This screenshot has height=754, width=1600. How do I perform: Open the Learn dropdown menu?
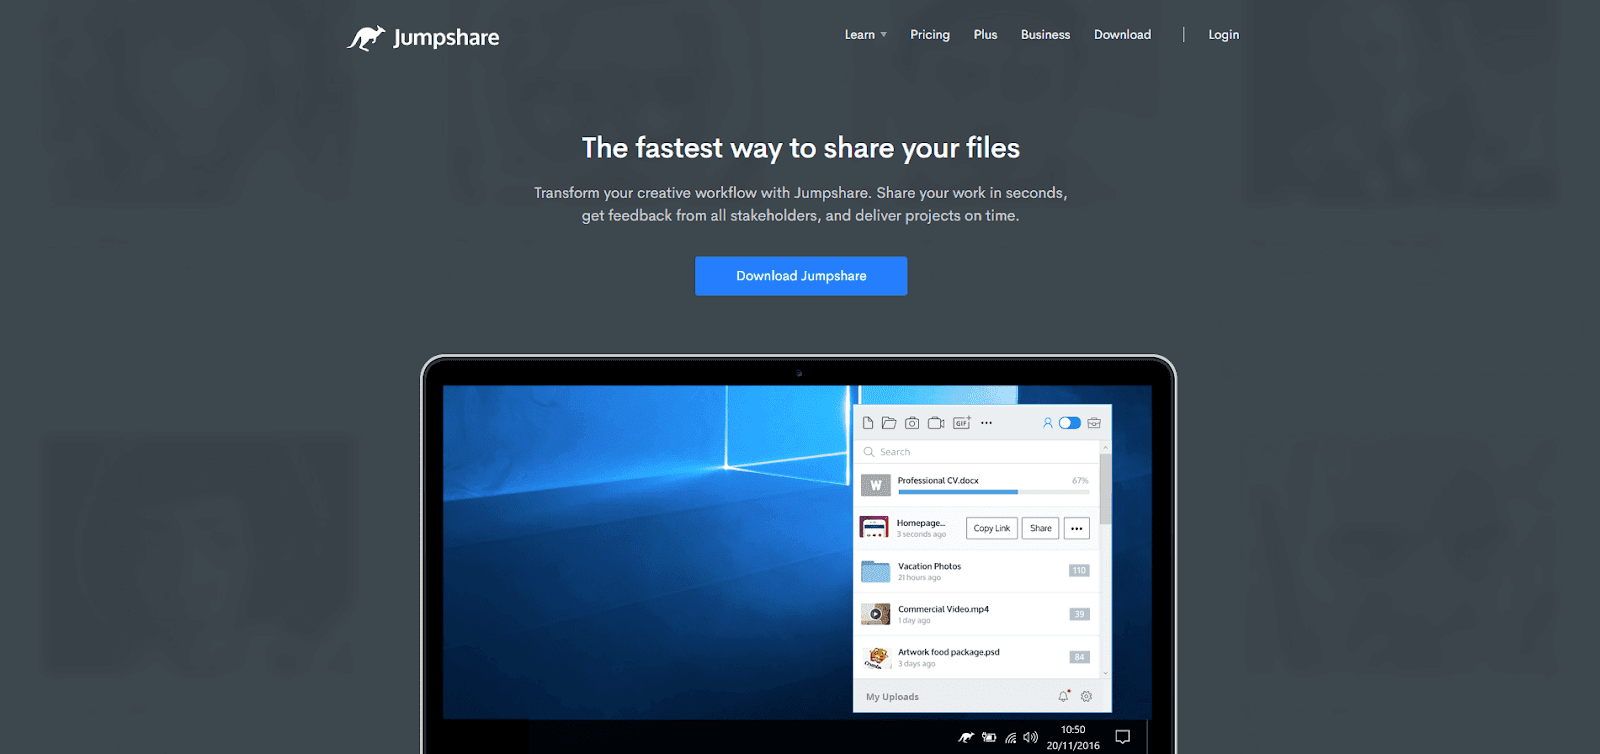865,35
